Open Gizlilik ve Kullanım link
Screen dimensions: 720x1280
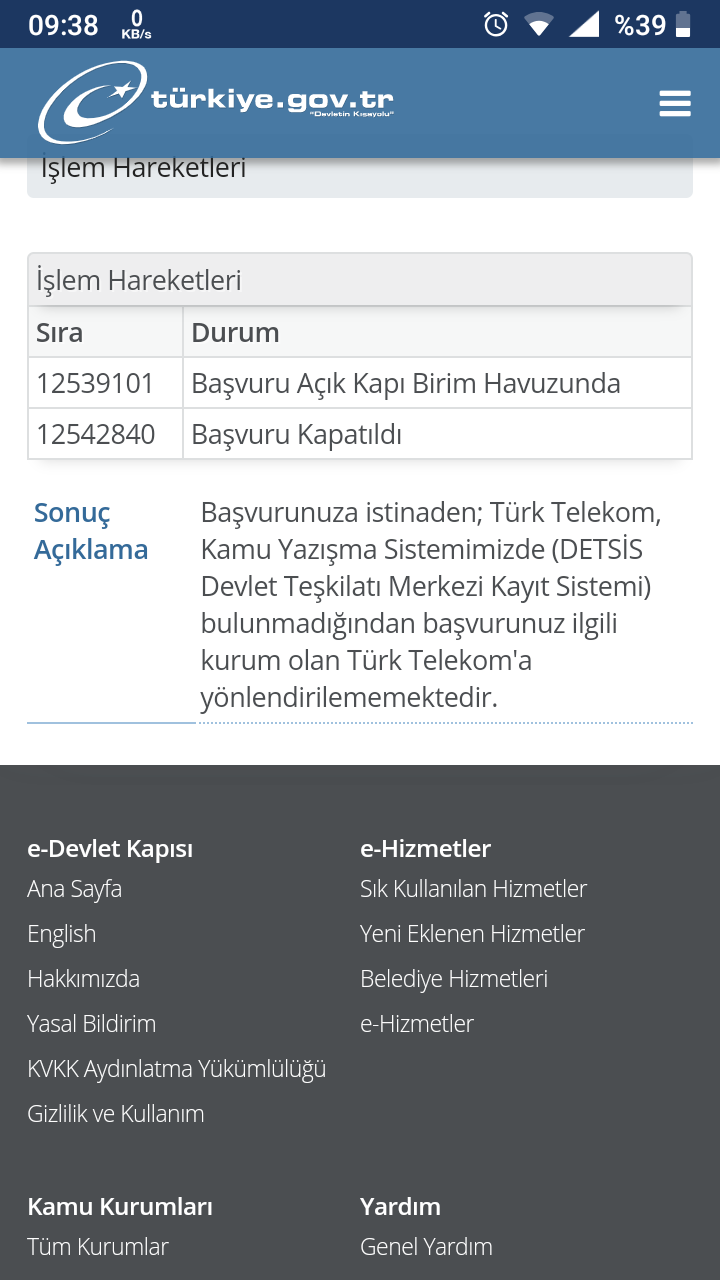coord(116,1114)
